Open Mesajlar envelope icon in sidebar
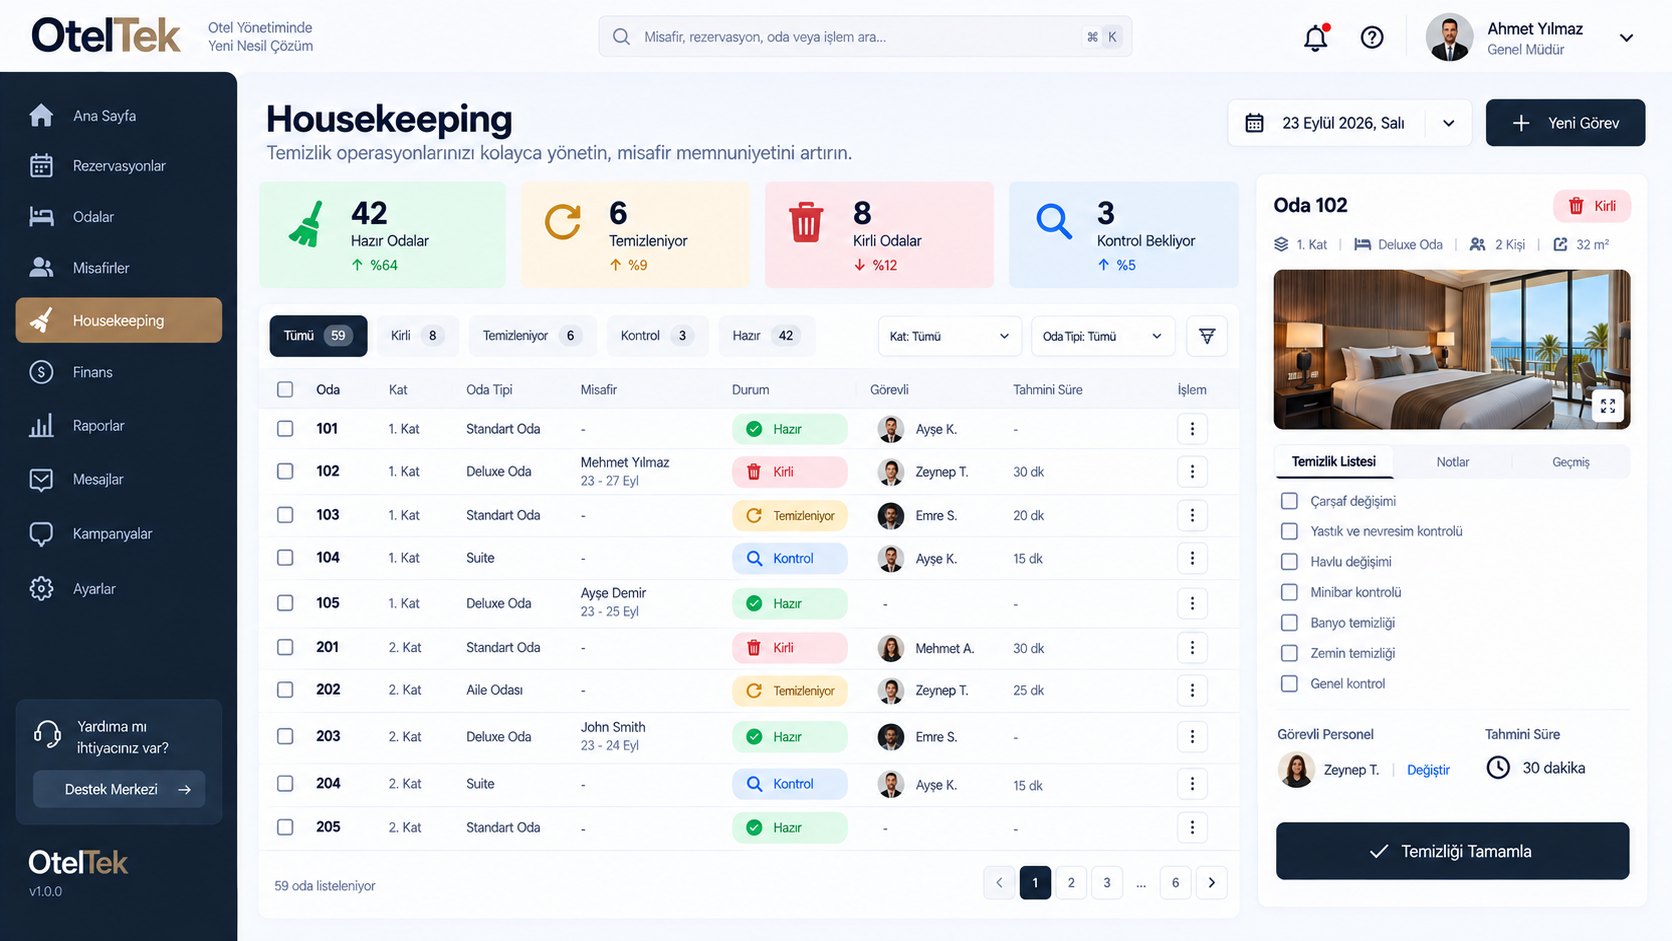1672x941 pixels. tap(41, 480)
